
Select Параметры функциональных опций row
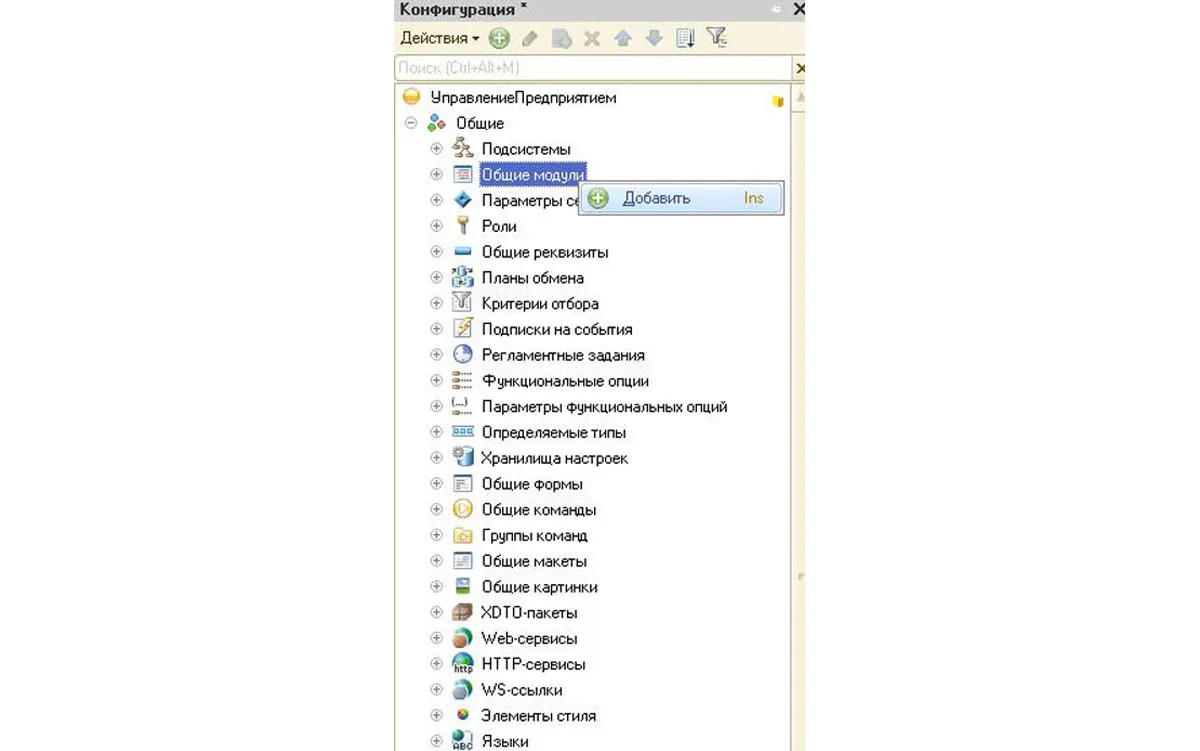(604, 407)
